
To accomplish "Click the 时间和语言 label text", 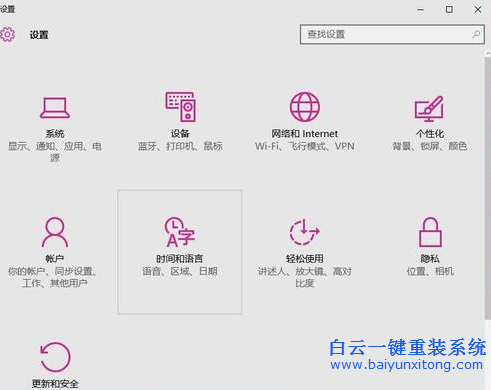I will coord(180,259).
